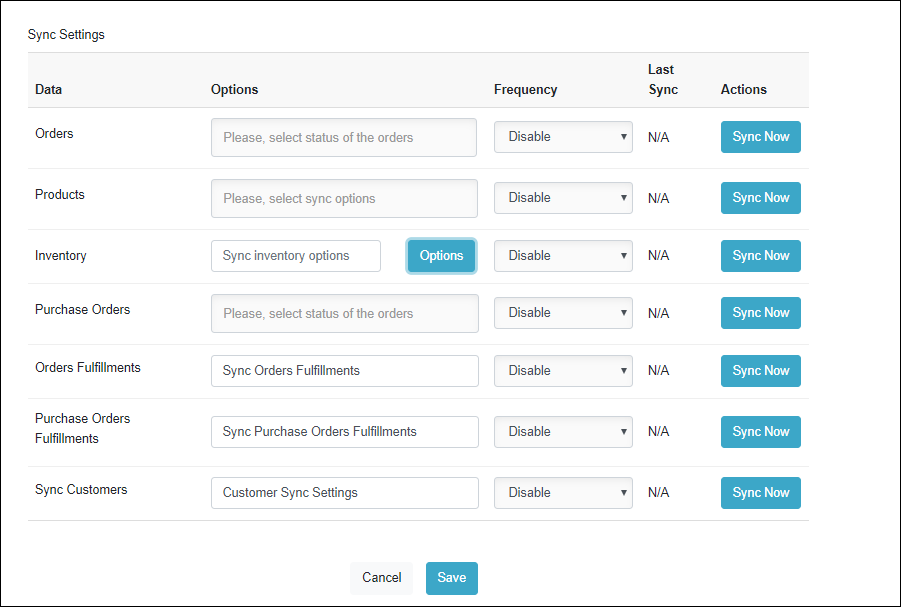Click Sync Now for Purchase Orders Fulfillments
Screen dimensions: 901x607
pos(760,431)
